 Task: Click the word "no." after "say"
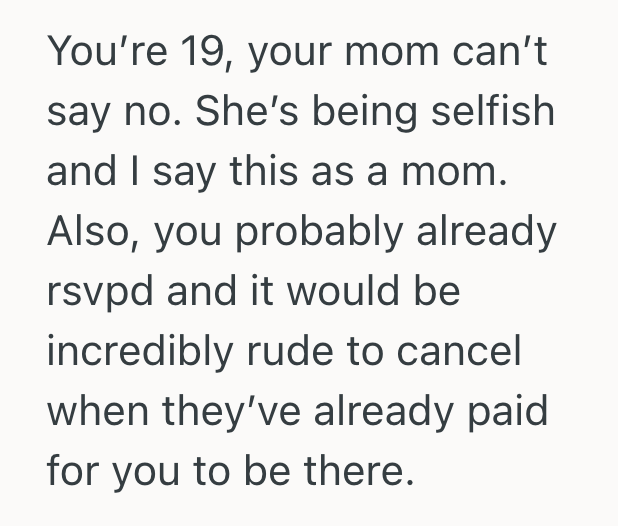[x=150, y=111]
